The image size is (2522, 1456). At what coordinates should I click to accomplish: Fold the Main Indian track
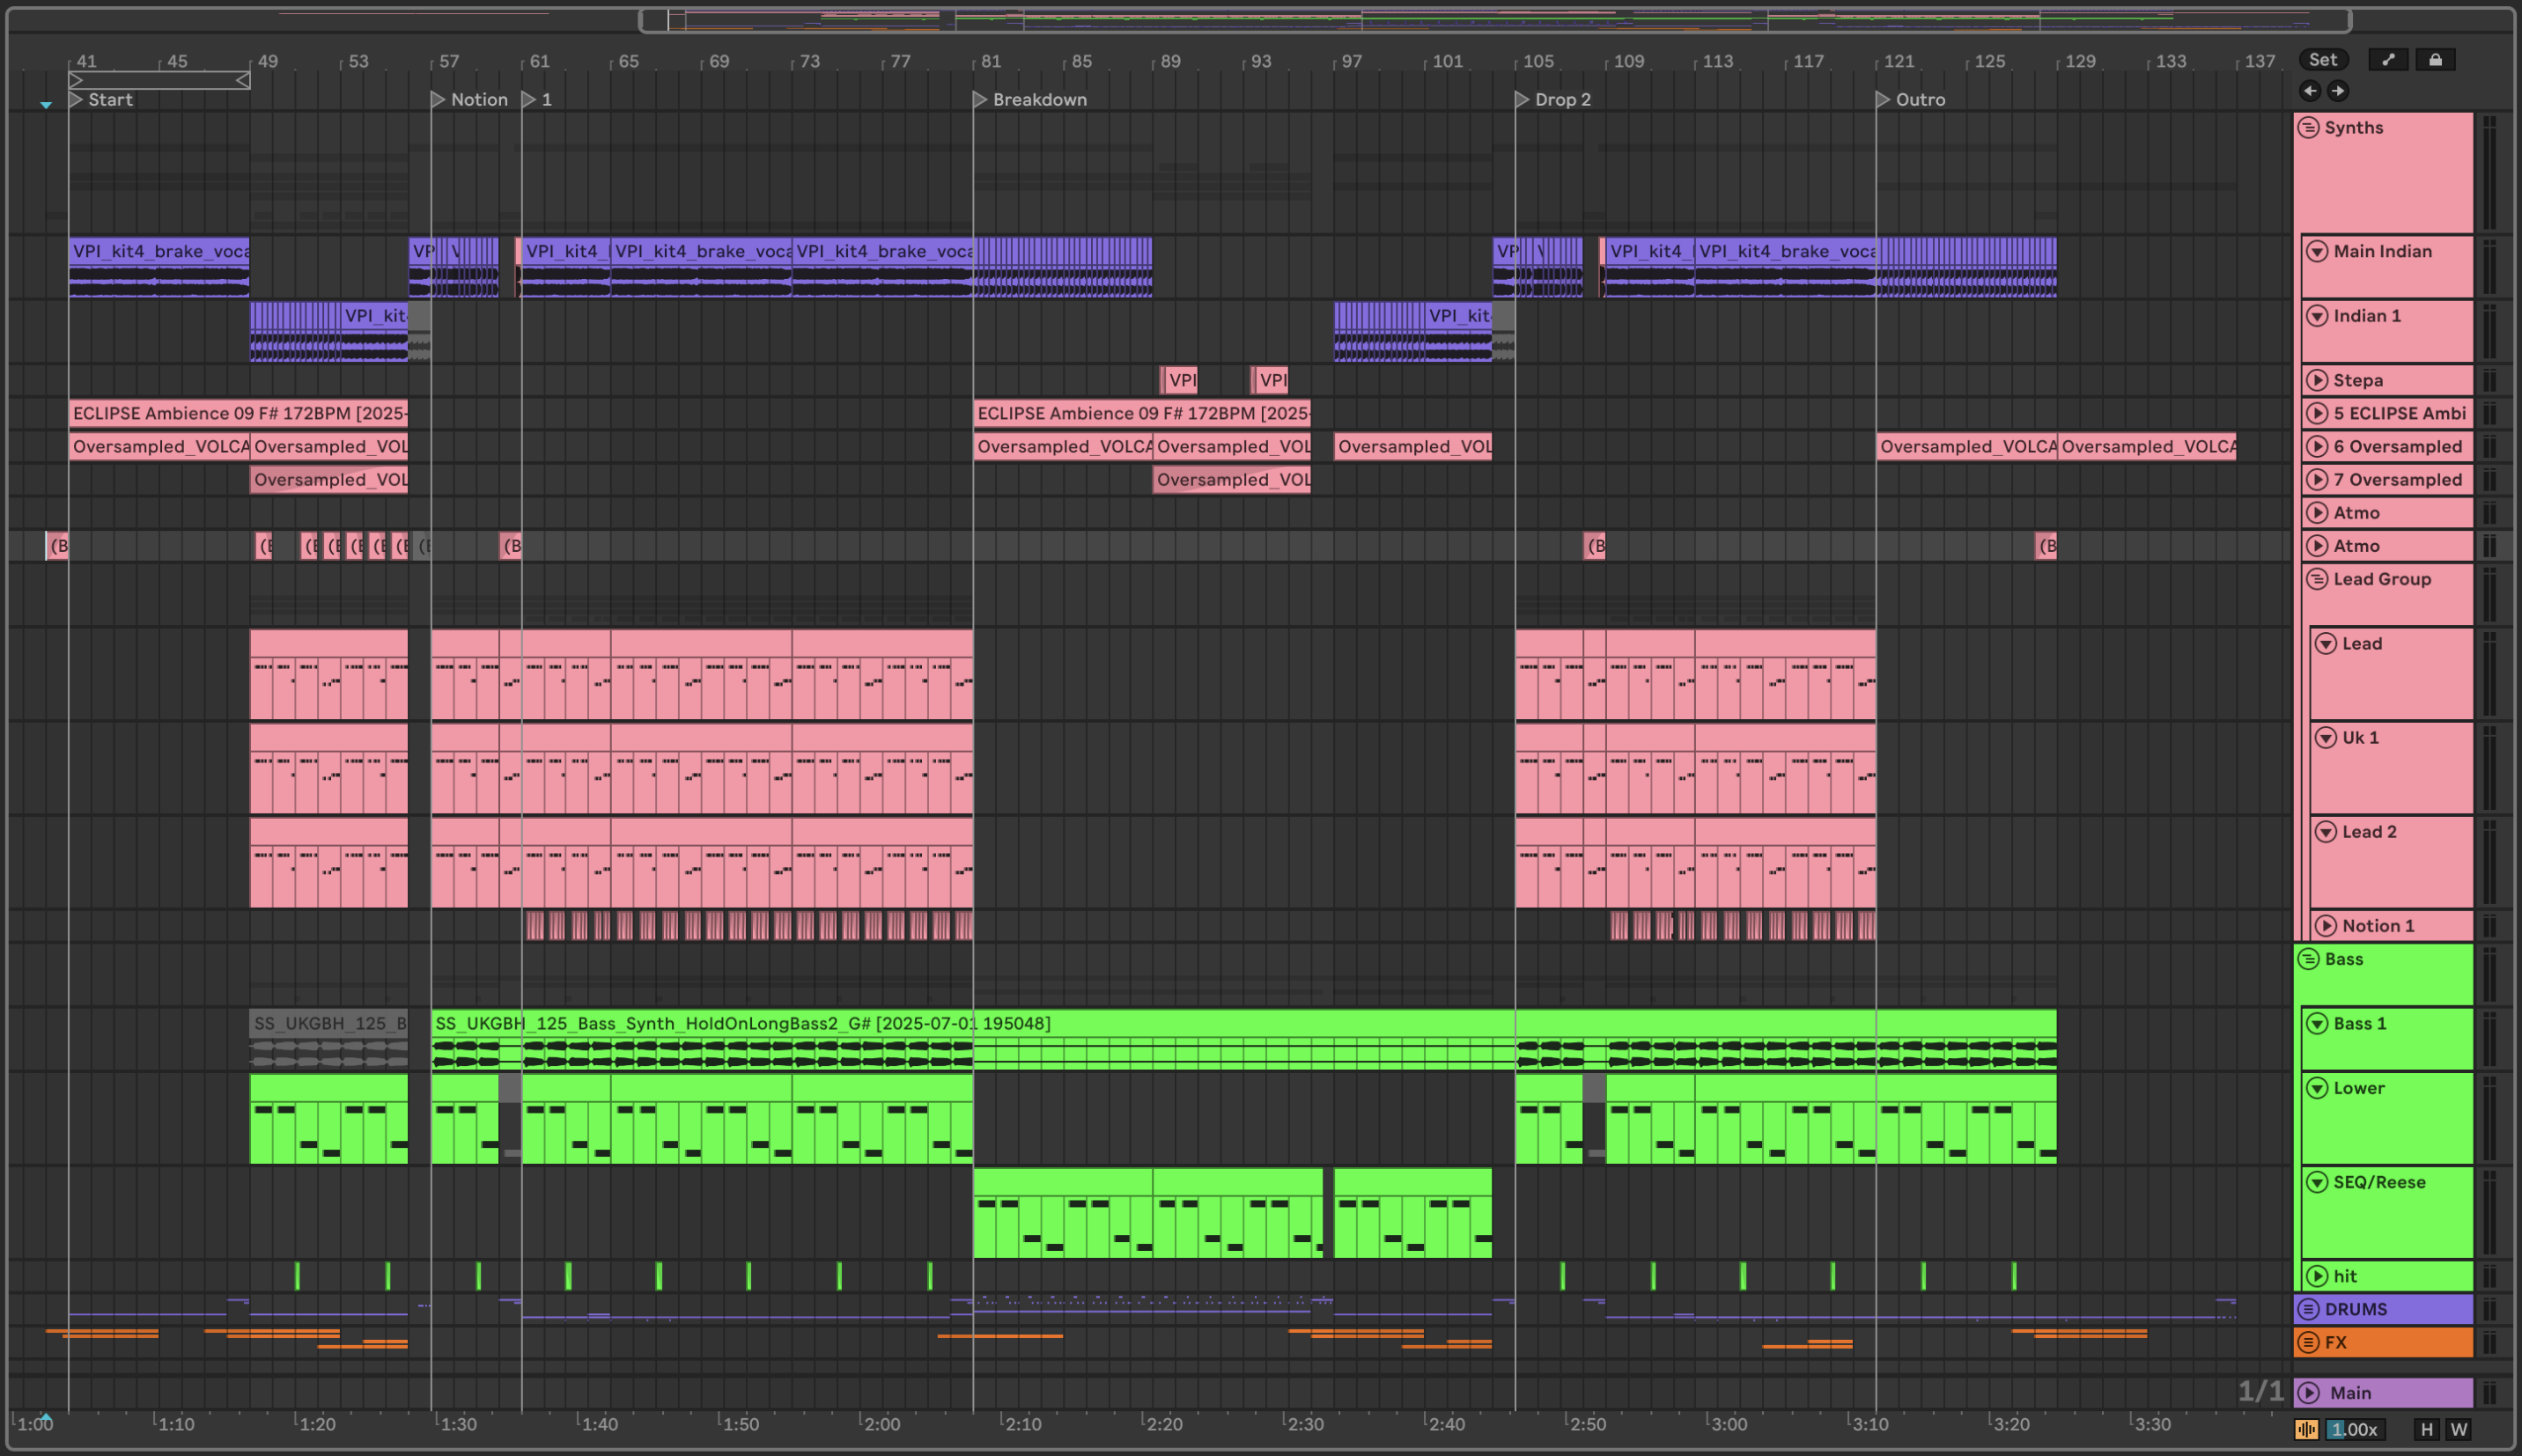(x=2317, y=251)
